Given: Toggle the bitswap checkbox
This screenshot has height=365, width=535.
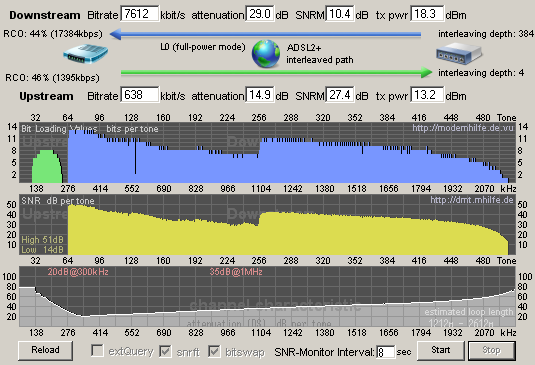Looking at the screenshot, I should coord(214,351).
